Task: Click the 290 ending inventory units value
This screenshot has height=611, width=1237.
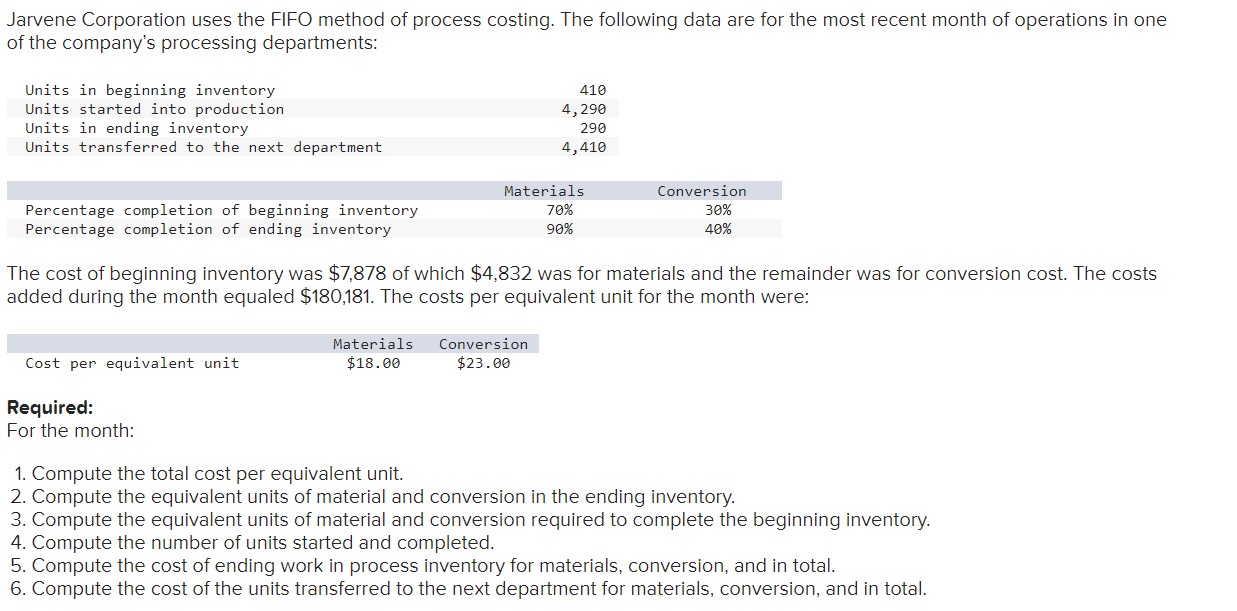Action: pos(593,128)
